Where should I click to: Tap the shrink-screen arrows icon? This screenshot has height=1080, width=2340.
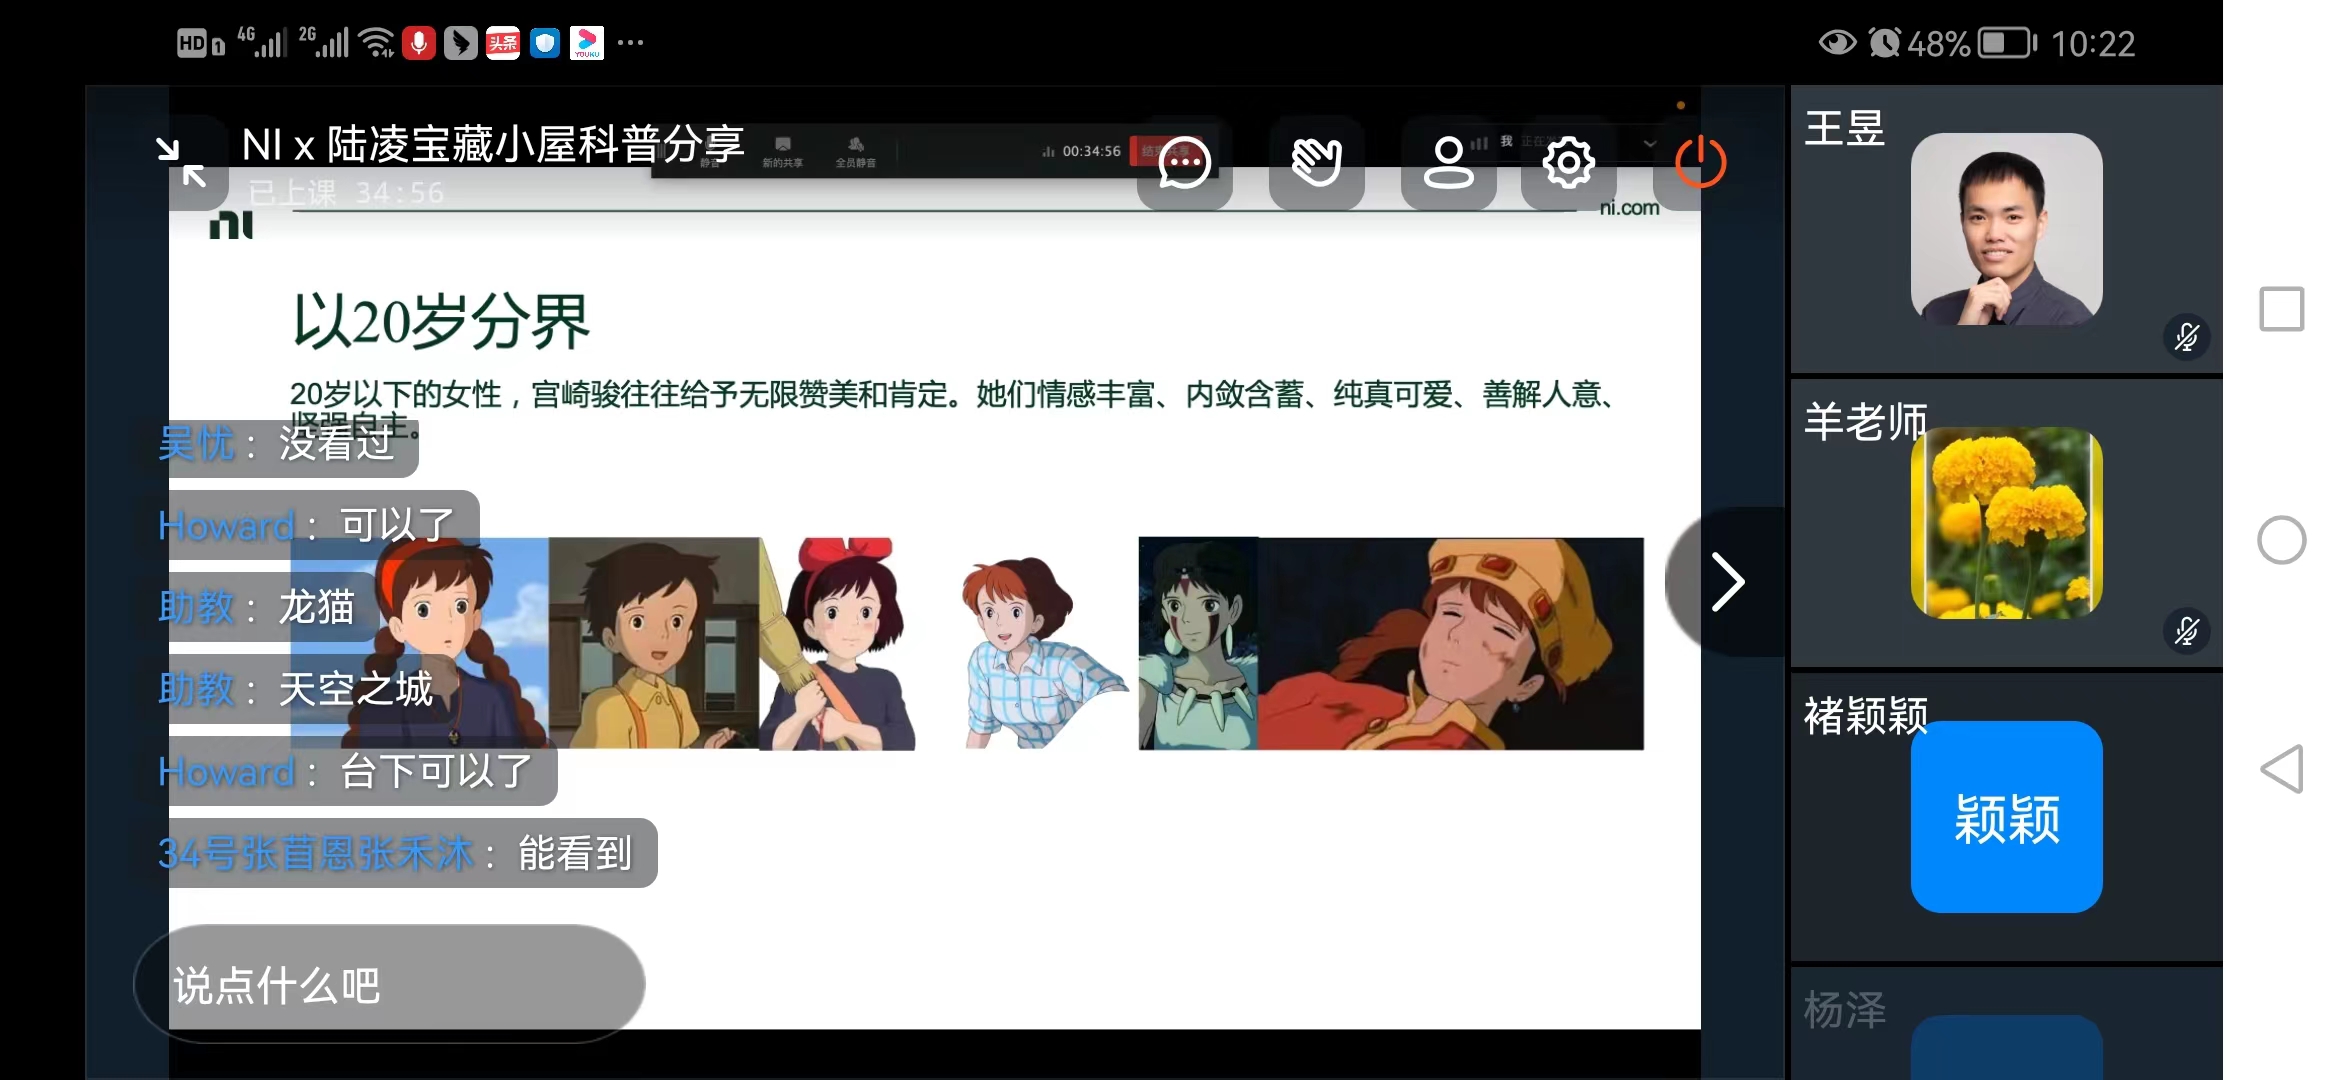pyautogui.click(x=182, y=162)
